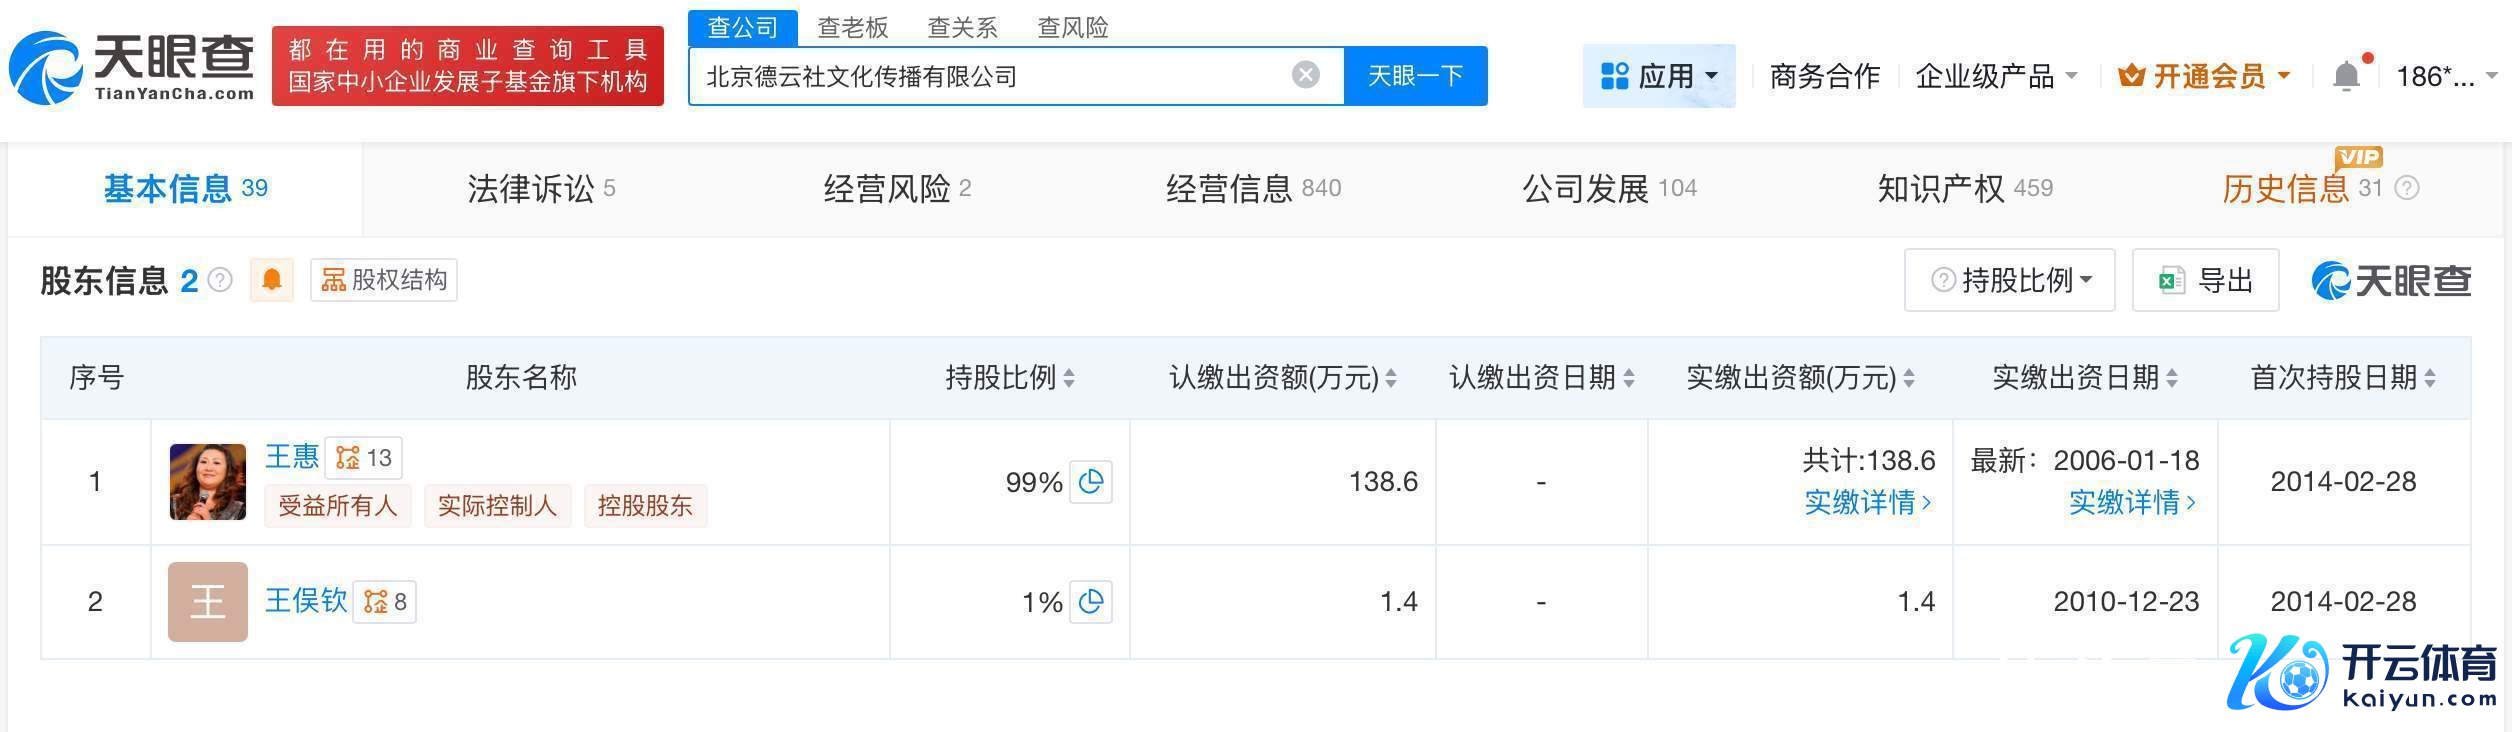
Task: Clear the search box with X icon
Action: pyautogui.click(x=1305, y=75)
